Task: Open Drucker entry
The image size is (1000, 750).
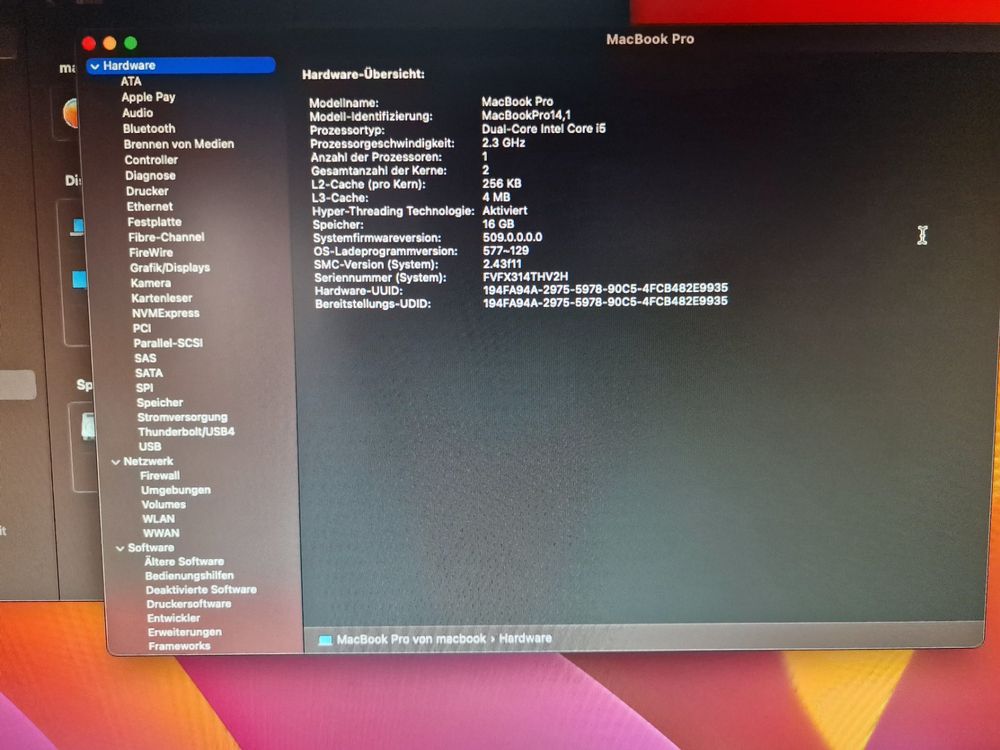Action: pos(147,191)
